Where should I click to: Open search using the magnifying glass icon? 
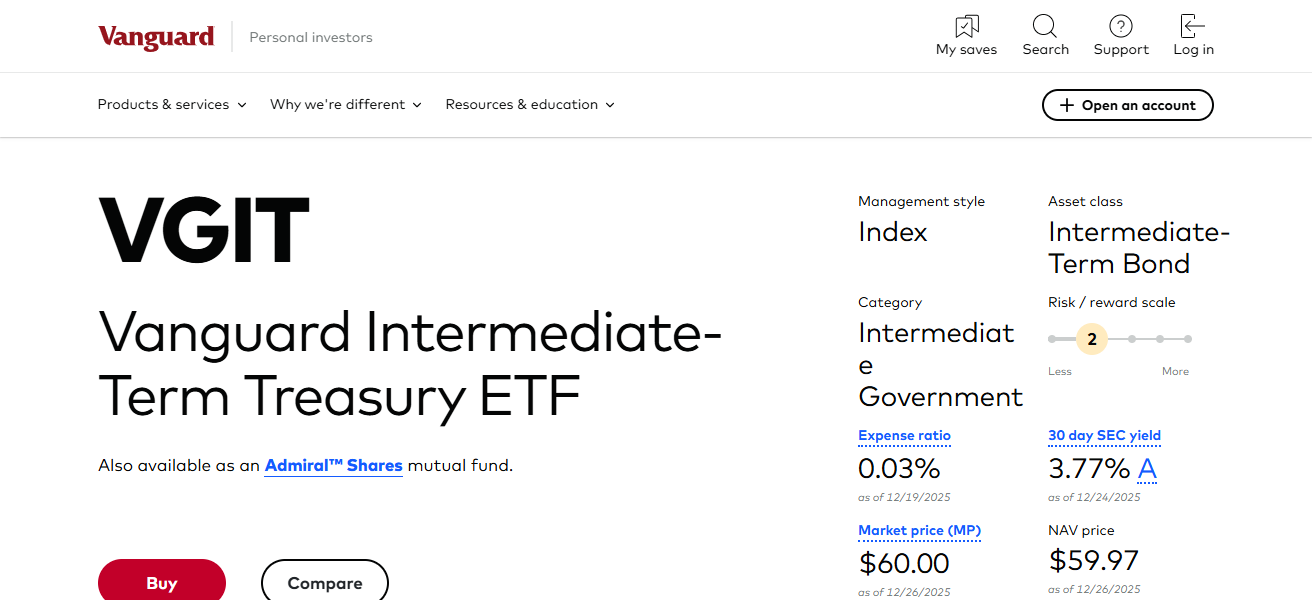click(1045, 26)
